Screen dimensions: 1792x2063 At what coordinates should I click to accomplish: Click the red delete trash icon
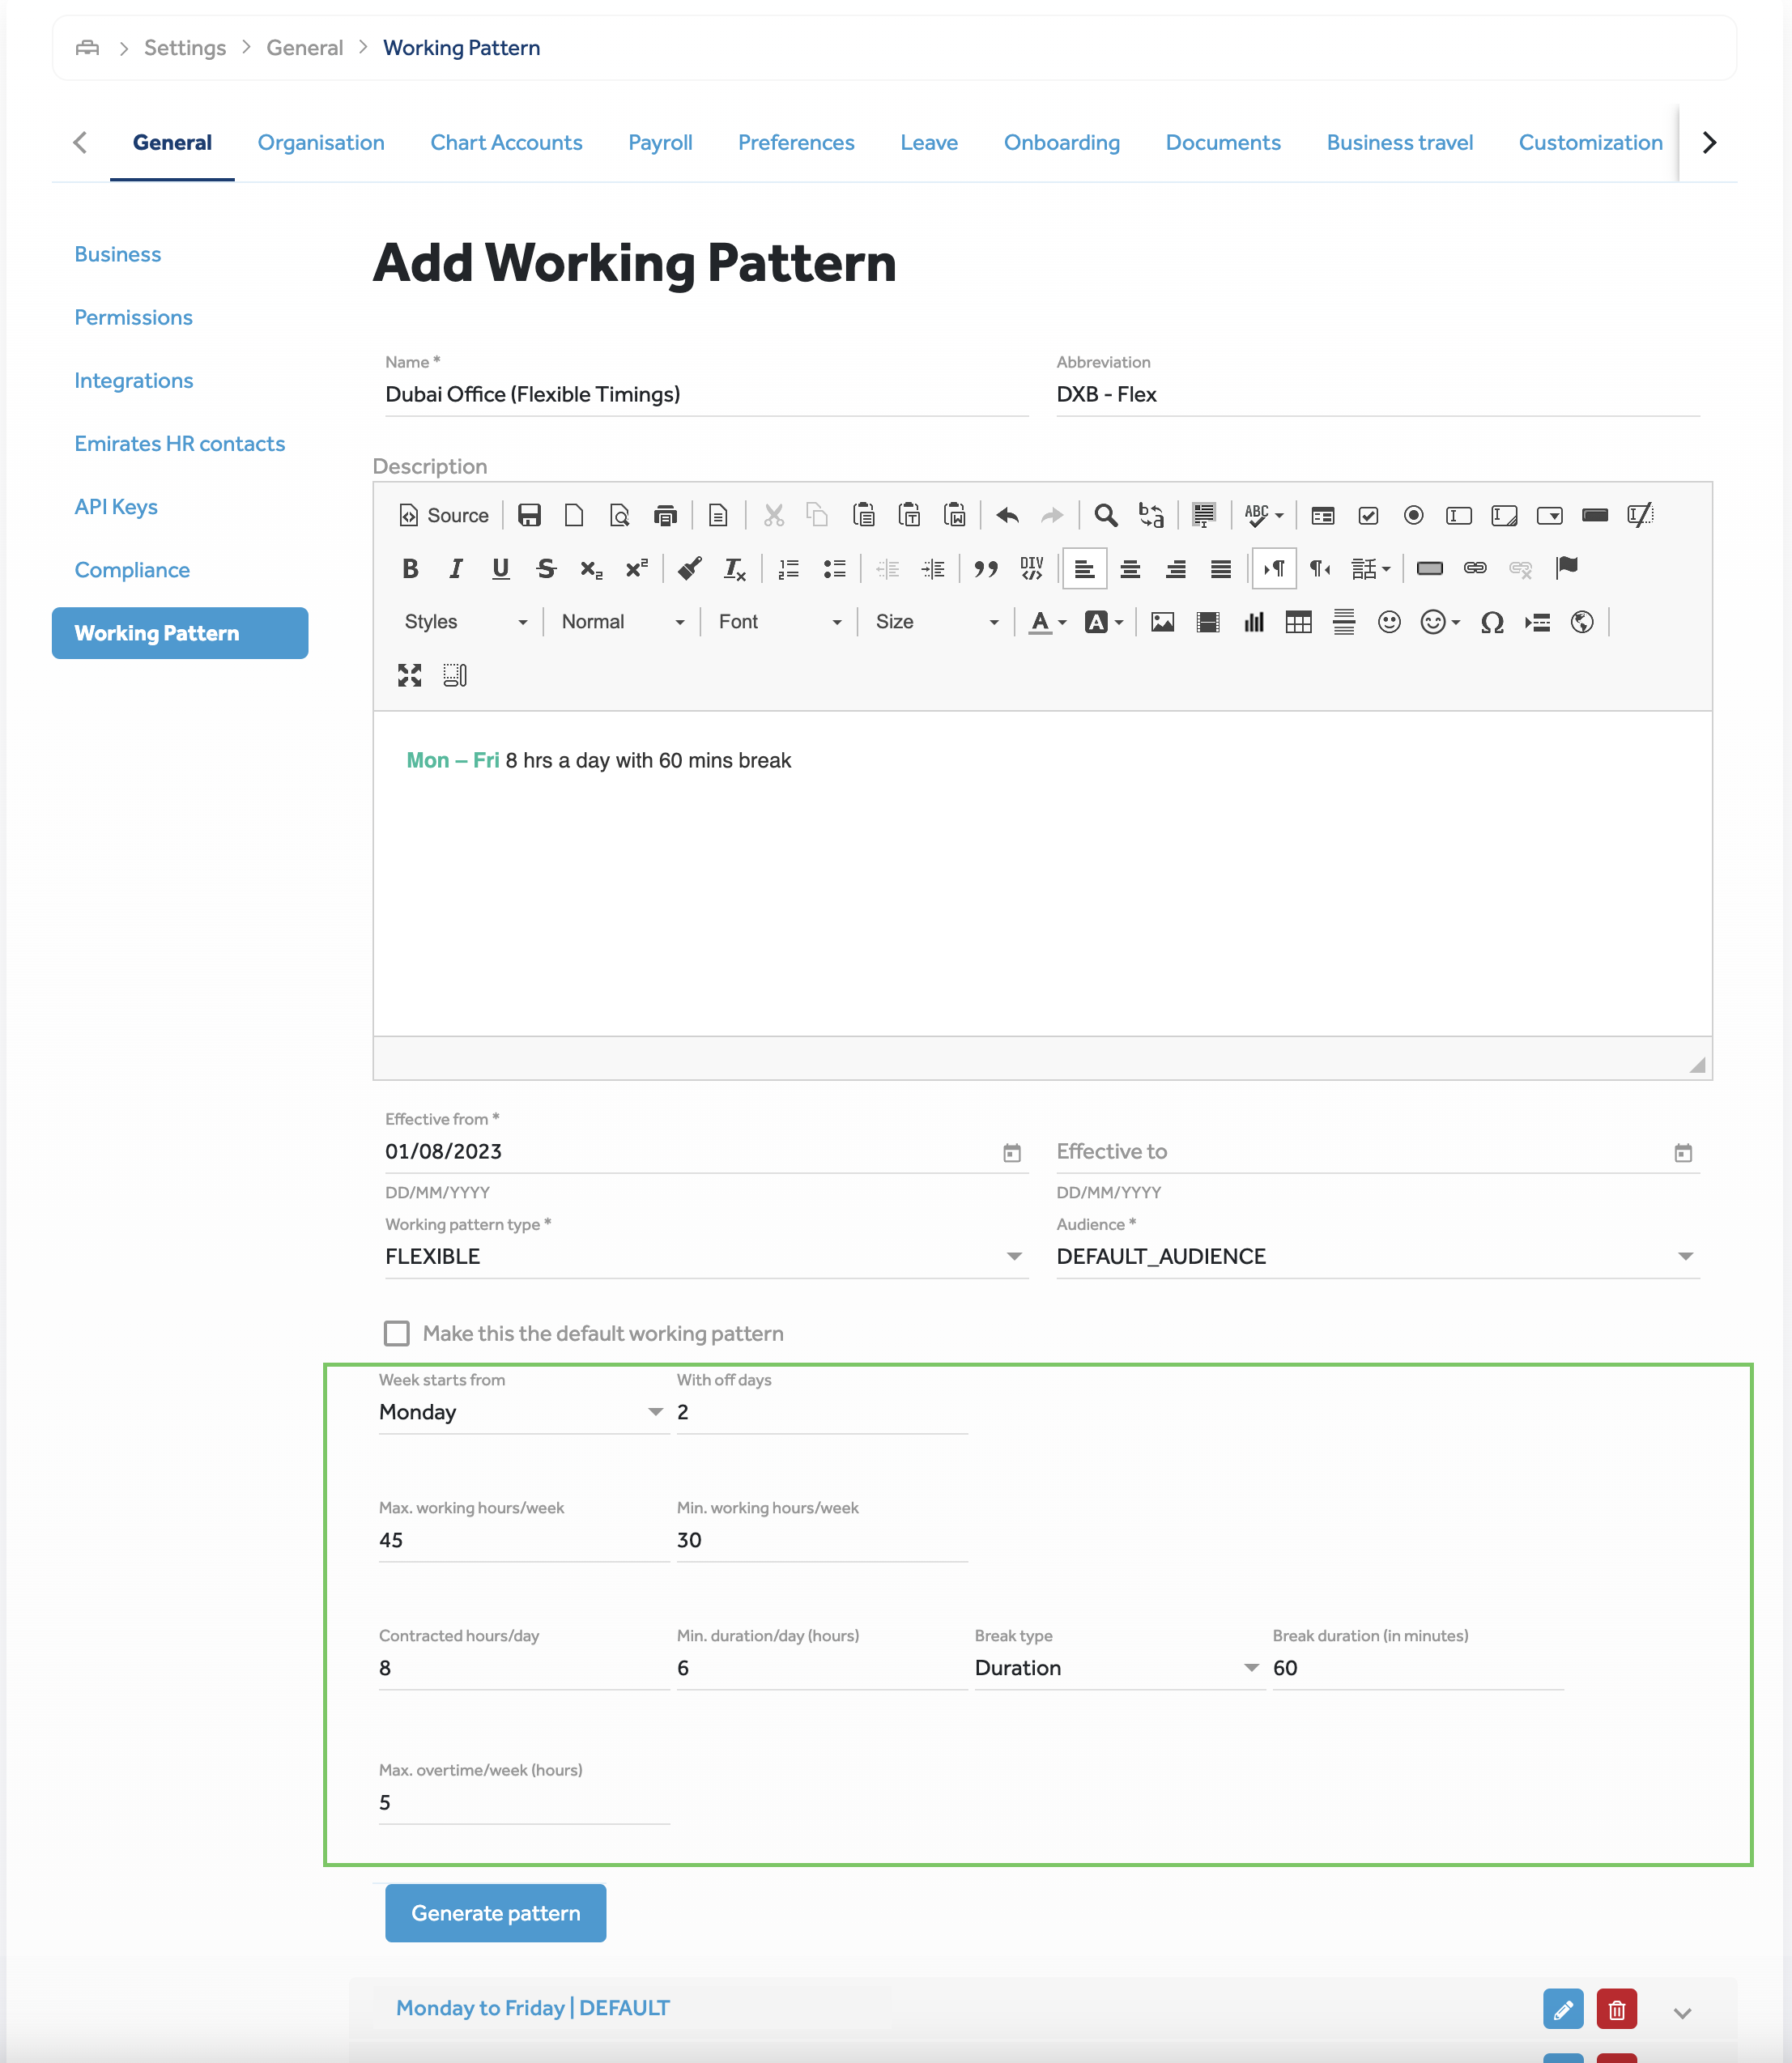pyautogui.click(x=1616, y=2009)
